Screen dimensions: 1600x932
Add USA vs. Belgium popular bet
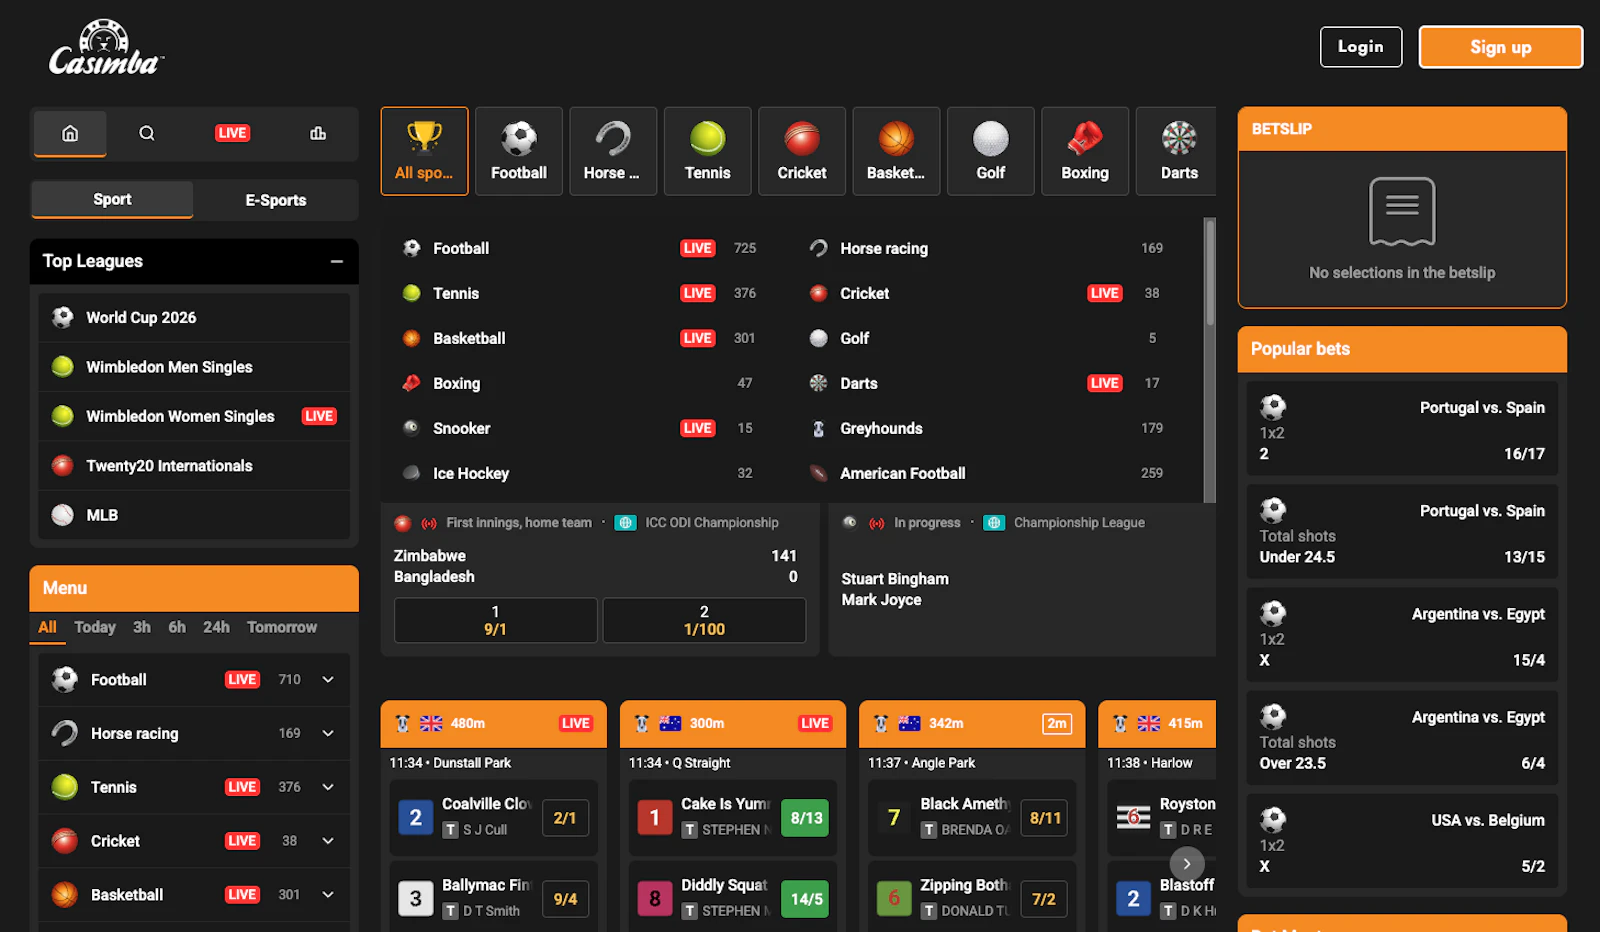pos(1402,842)
